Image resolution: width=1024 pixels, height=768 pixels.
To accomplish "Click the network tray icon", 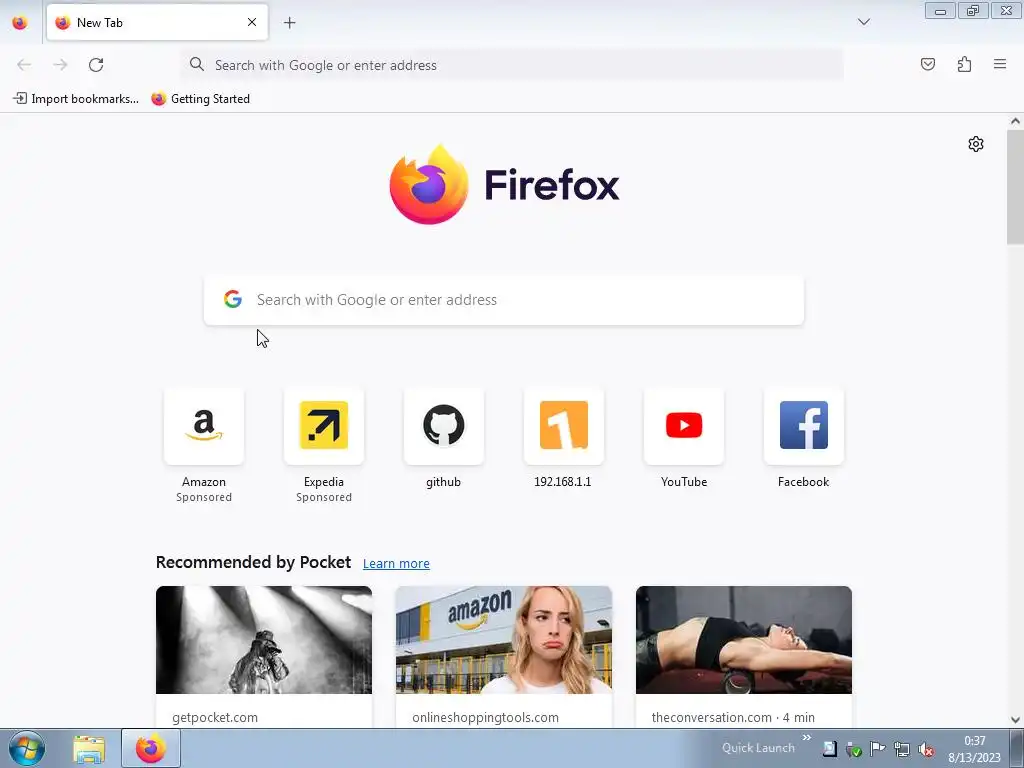I will click(901, 749).
